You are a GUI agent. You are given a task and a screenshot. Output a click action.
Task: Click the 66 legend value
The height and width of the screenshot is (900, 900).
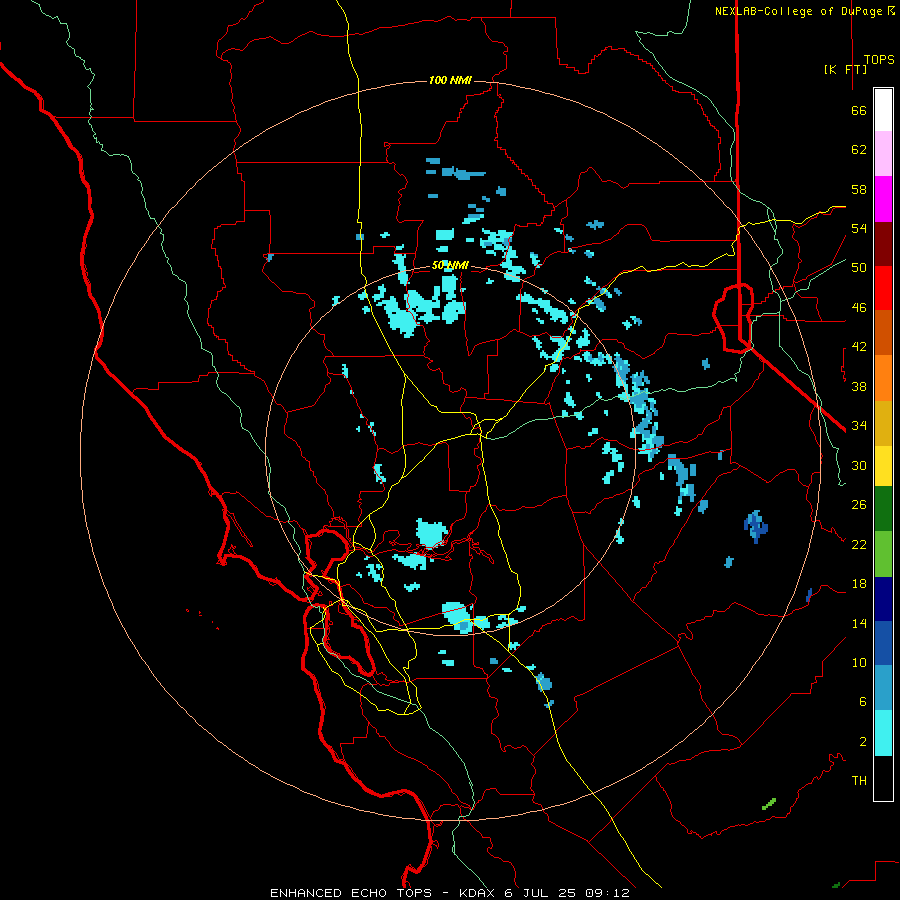(x=859, y=111)
